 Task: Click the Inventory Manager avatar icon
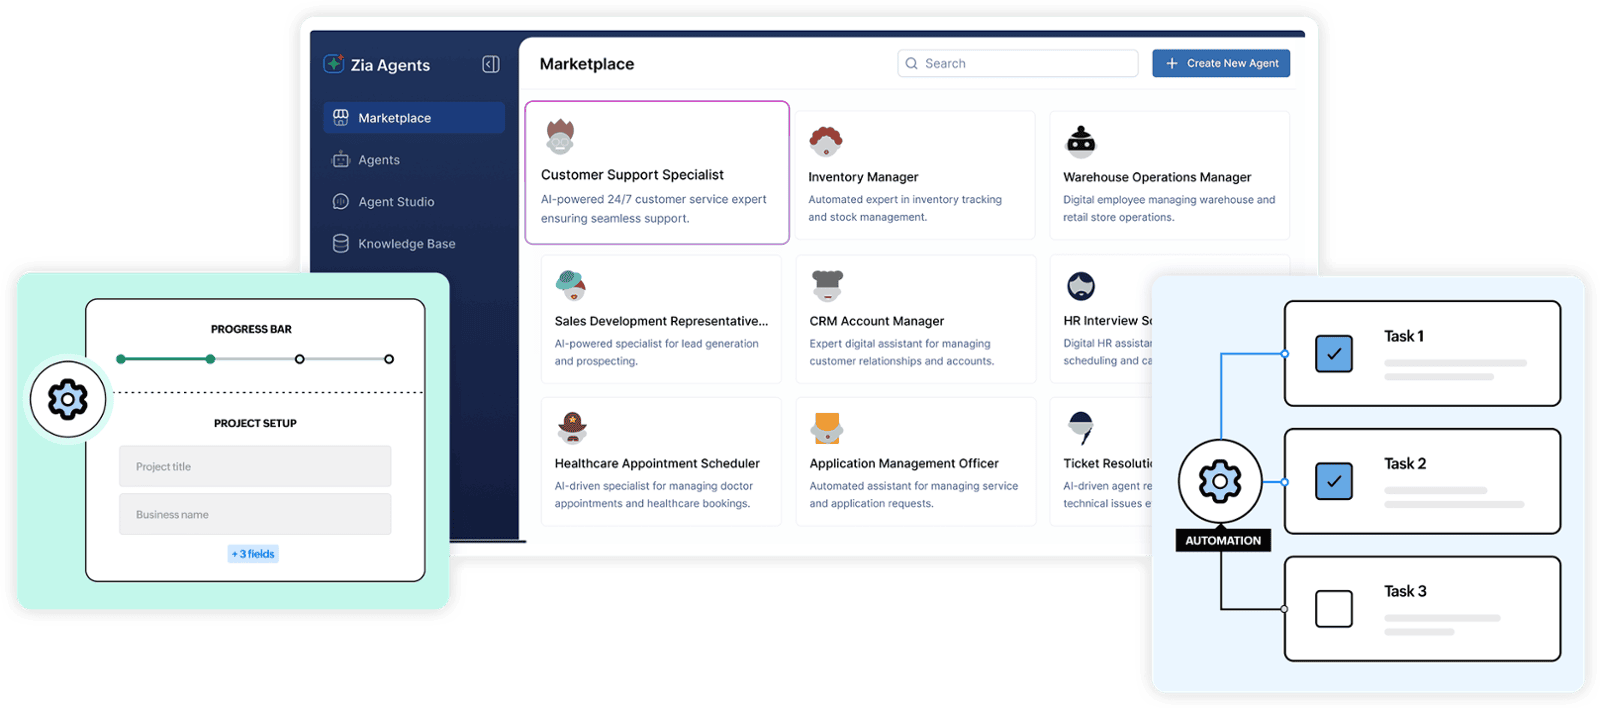click(x=825, y=142)
